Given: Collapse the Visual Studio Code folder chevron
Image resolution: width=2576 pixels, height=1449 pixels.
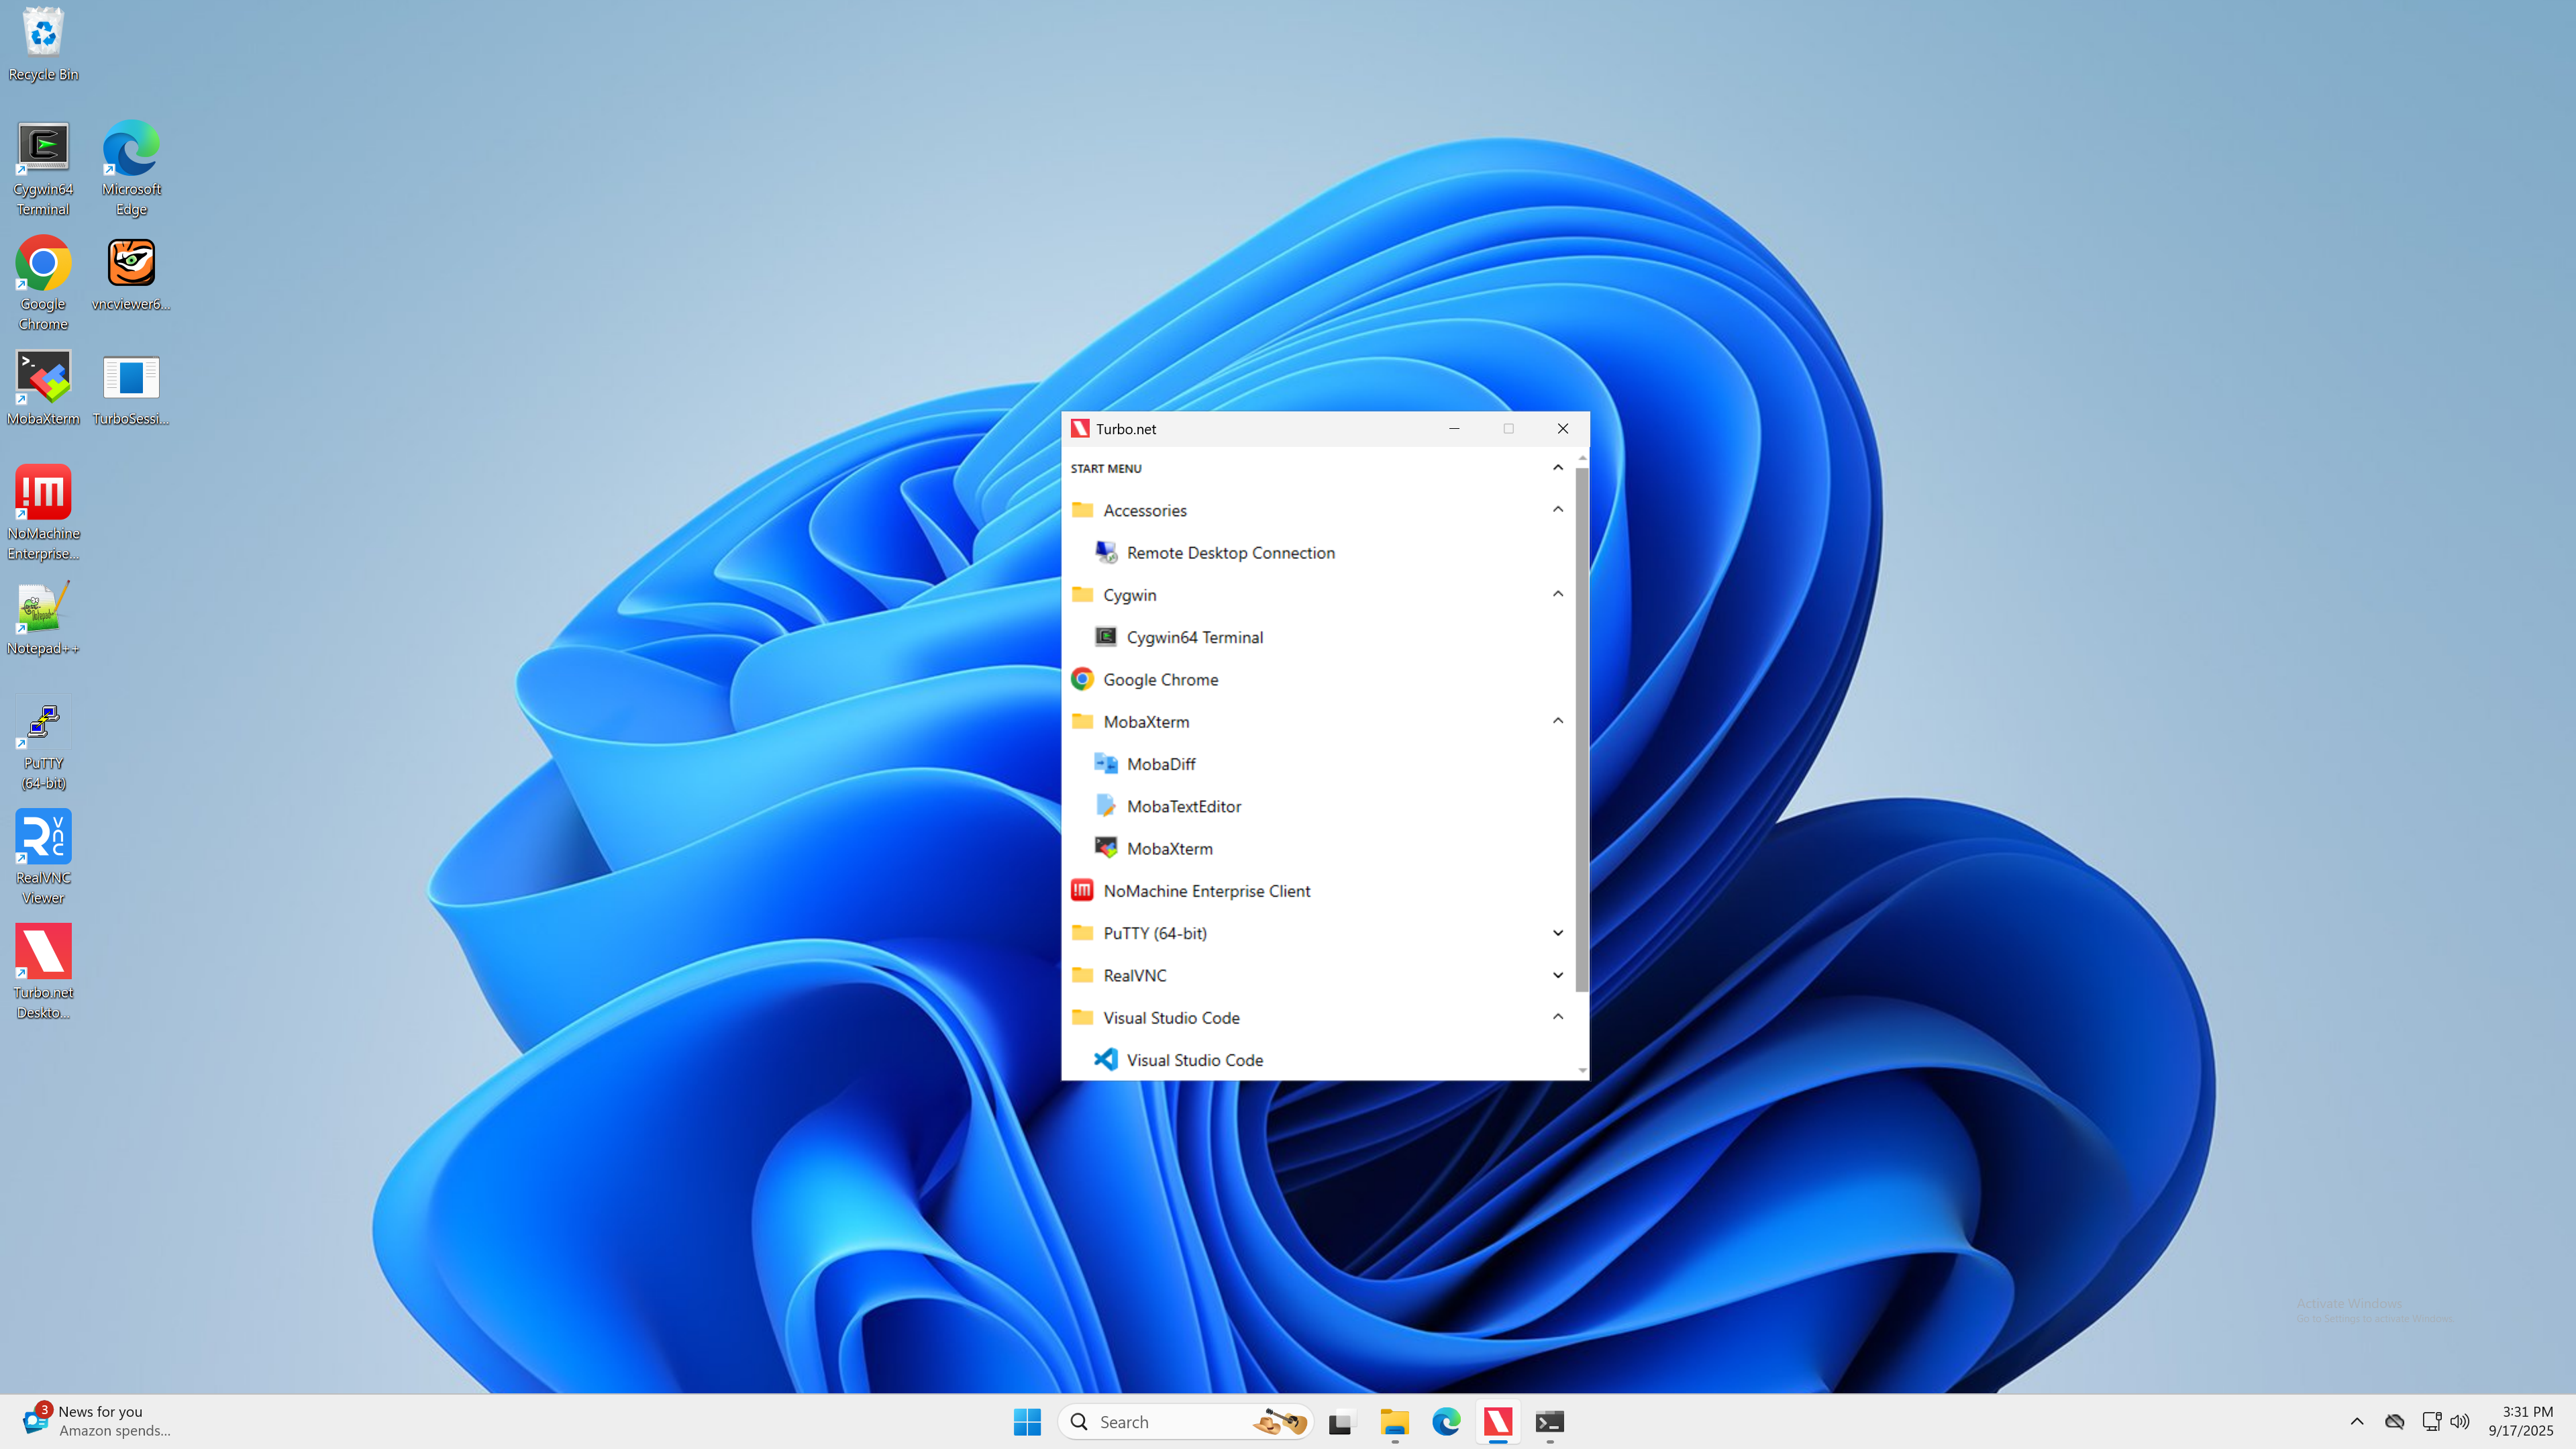Looking at the screenshot, I should [1557, 1017].
